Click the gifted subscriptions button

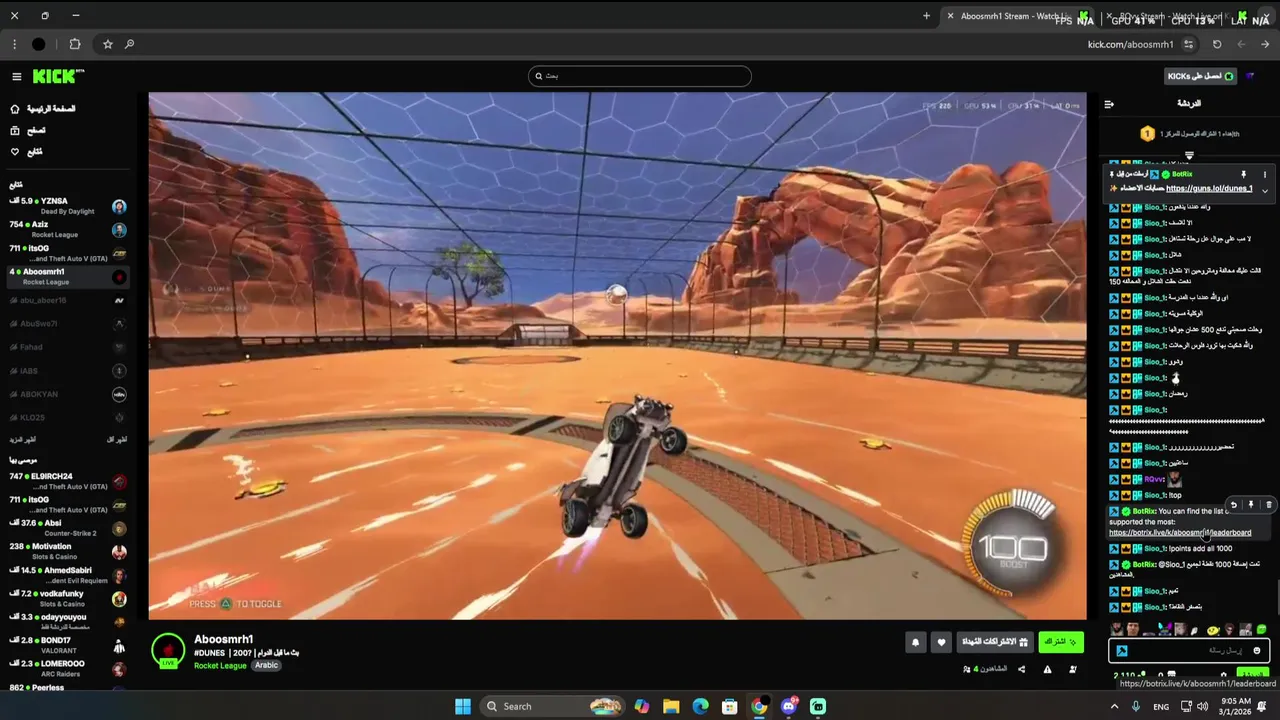point(994,642)
